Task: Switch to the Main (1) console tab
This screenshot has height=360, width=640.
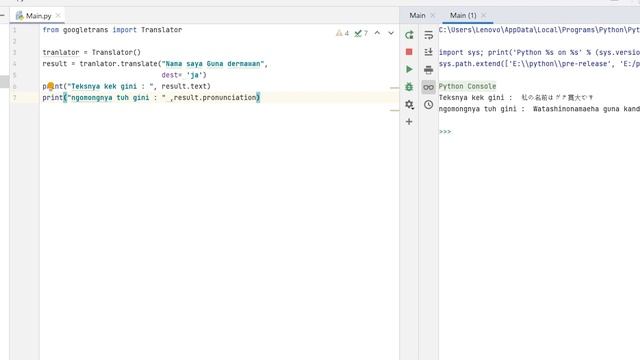Action: click(463, 16)
